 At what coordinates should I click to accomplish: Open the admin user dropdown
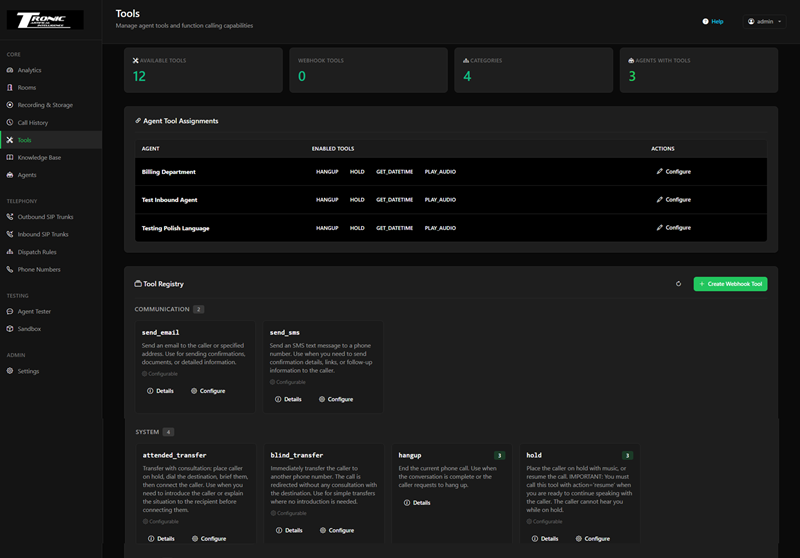pyautogui.click(x=764, y=21)
